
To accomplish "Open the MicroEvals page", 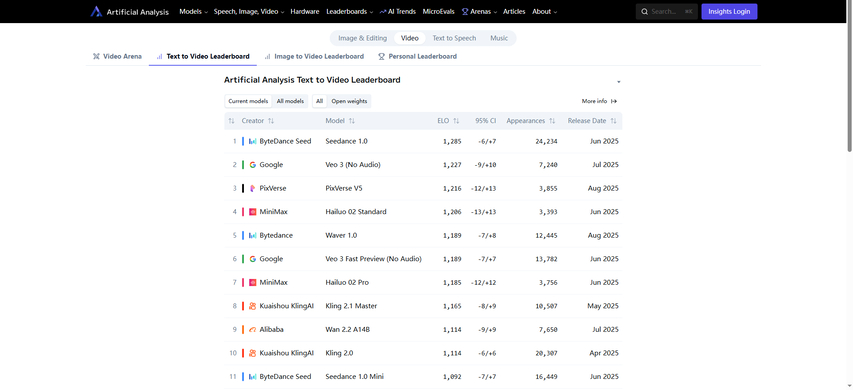I will click(x=438, y=11).
